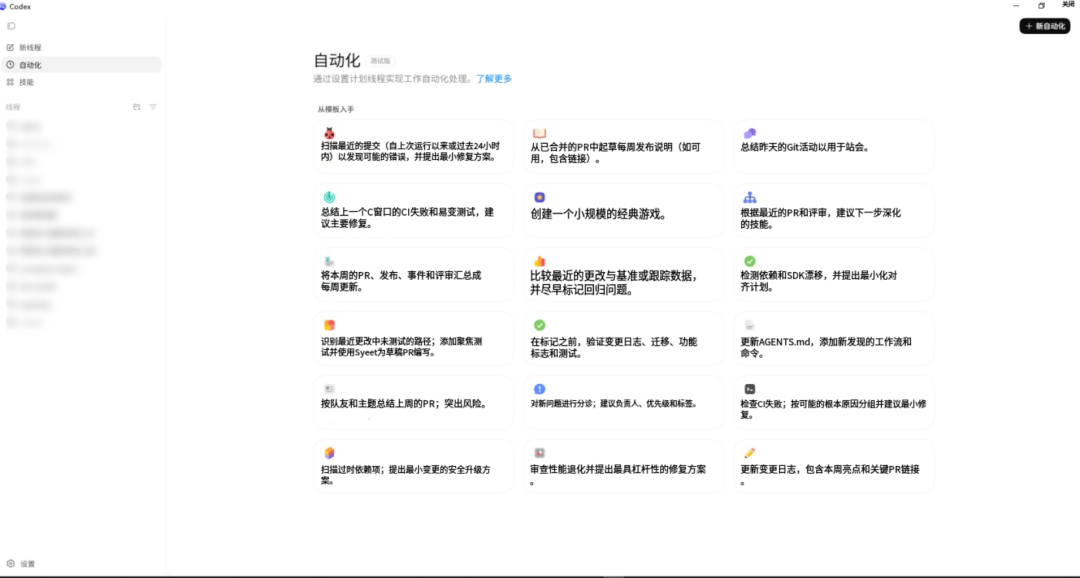Image resolution: width=1080 pixels, height=578 pixels.
Task: Toggle the sidebar collapse control below Codex
Action: (x=11, y=26)
